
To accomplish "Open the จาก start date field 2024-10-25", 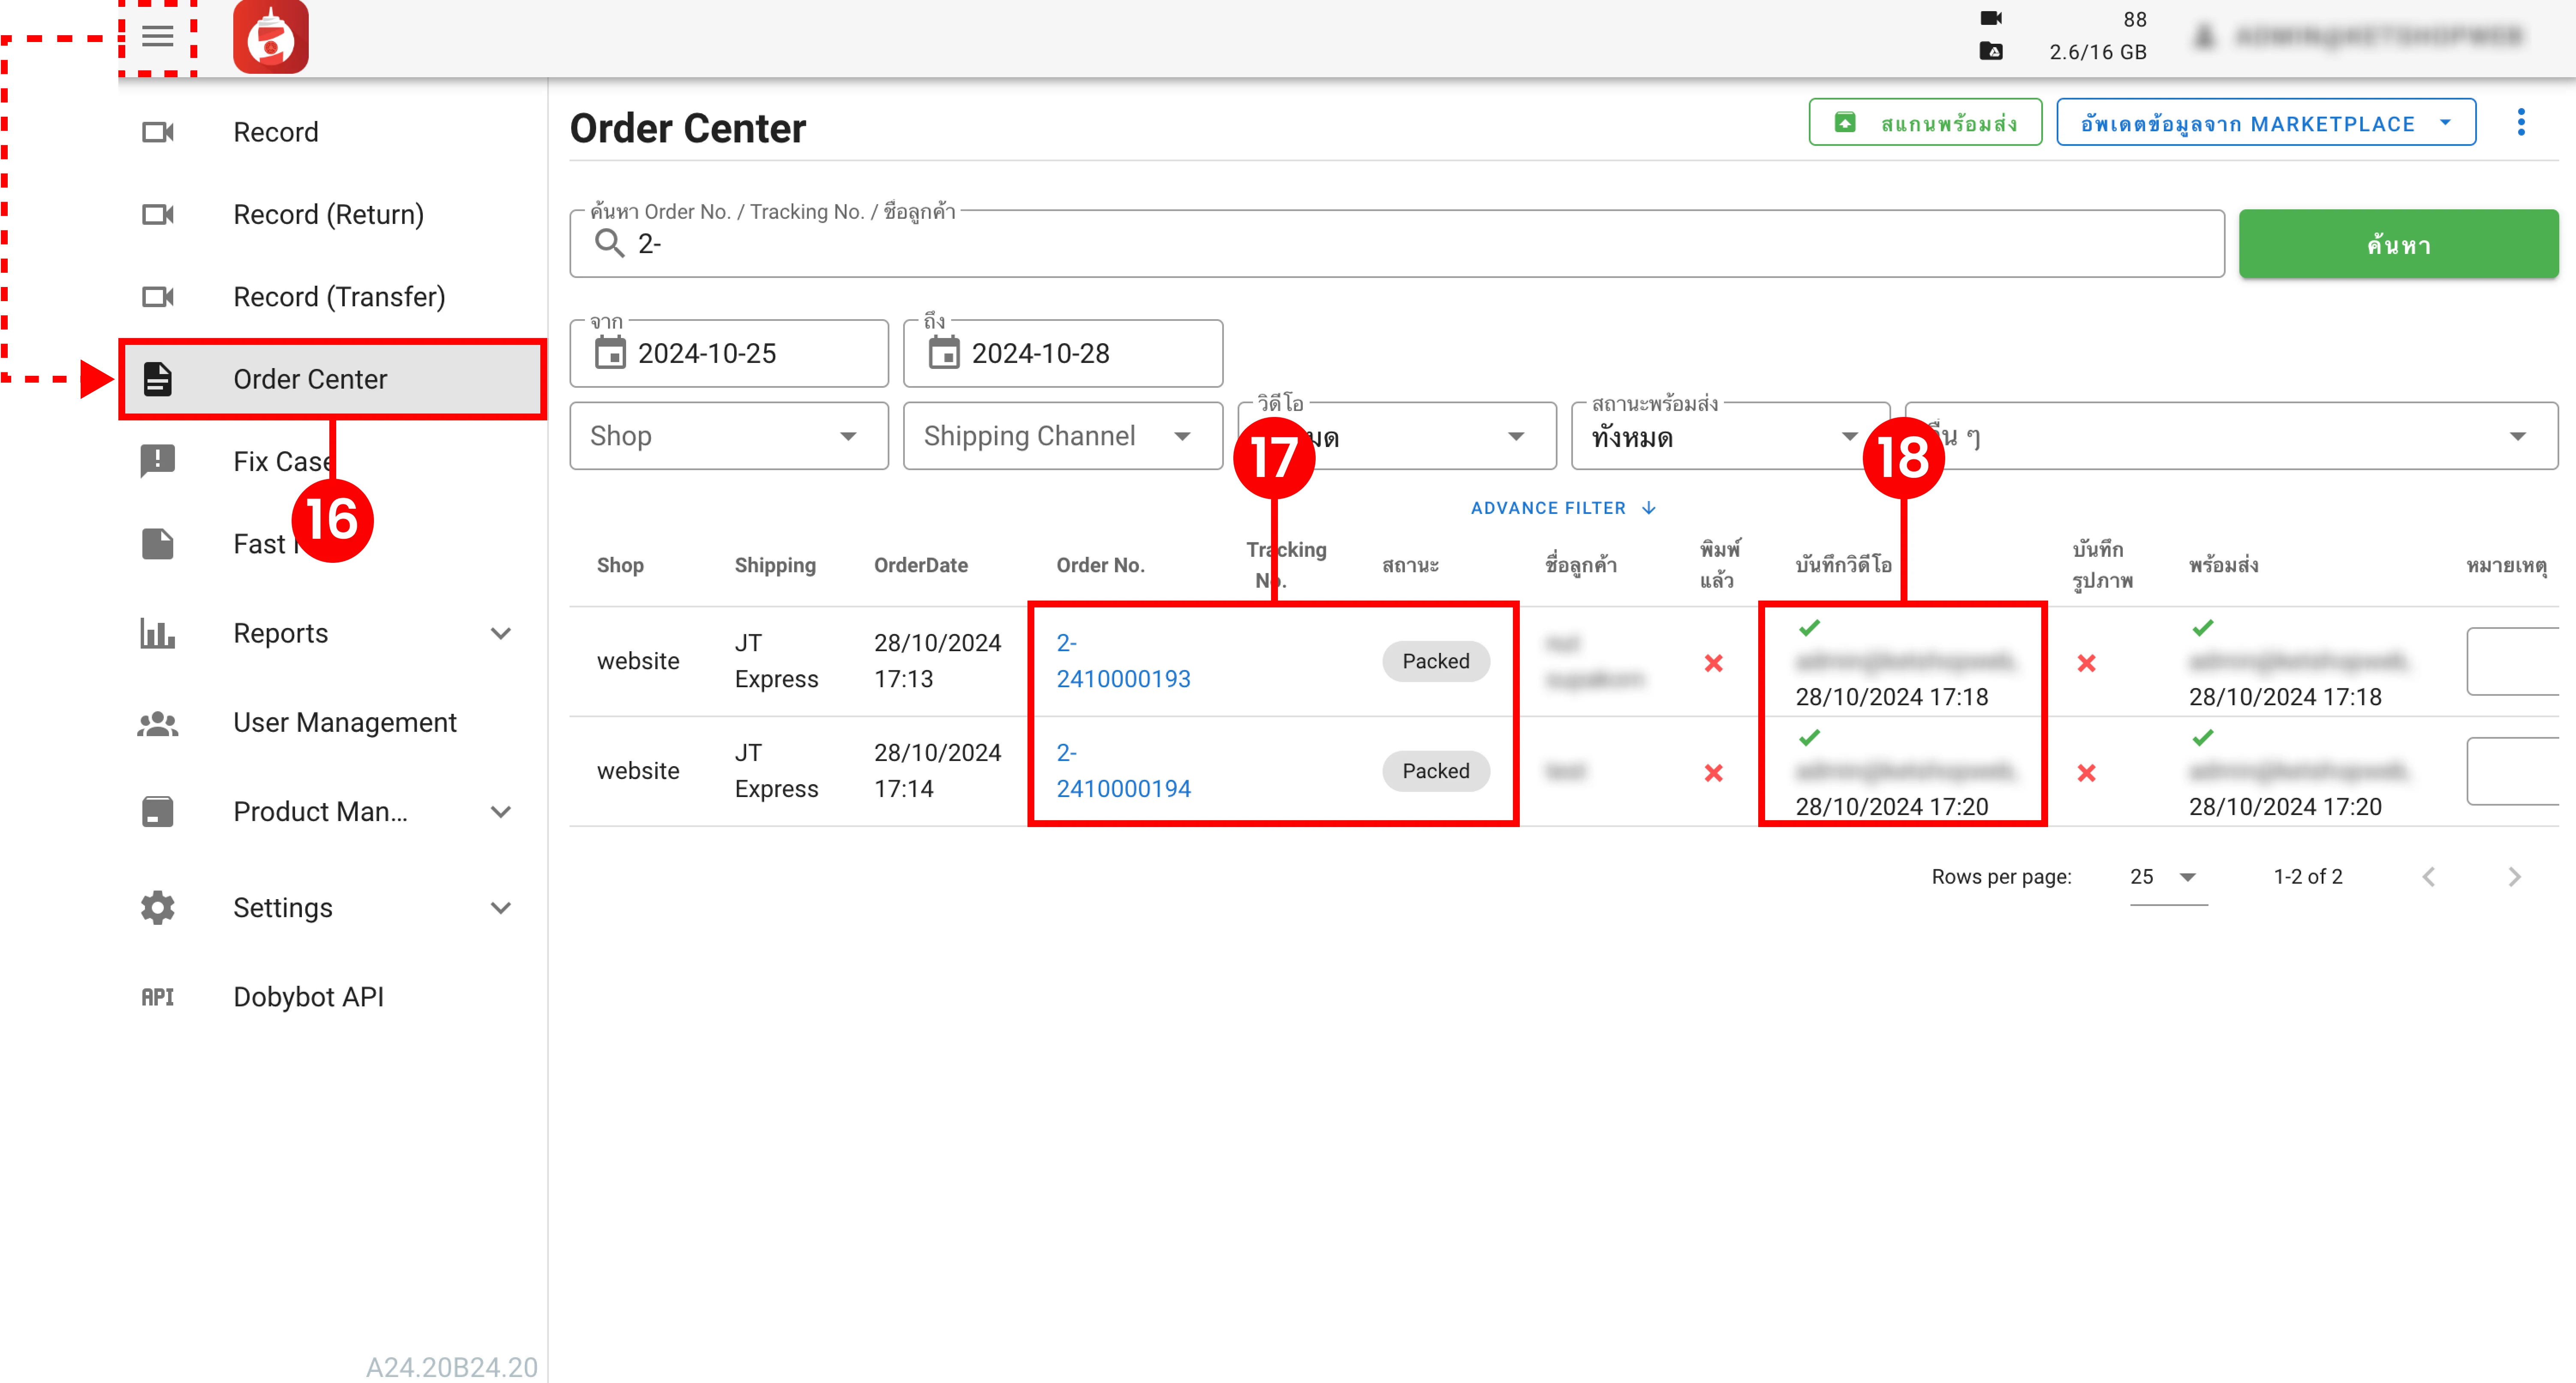I will pyautogui.click(x=729, y=353).
